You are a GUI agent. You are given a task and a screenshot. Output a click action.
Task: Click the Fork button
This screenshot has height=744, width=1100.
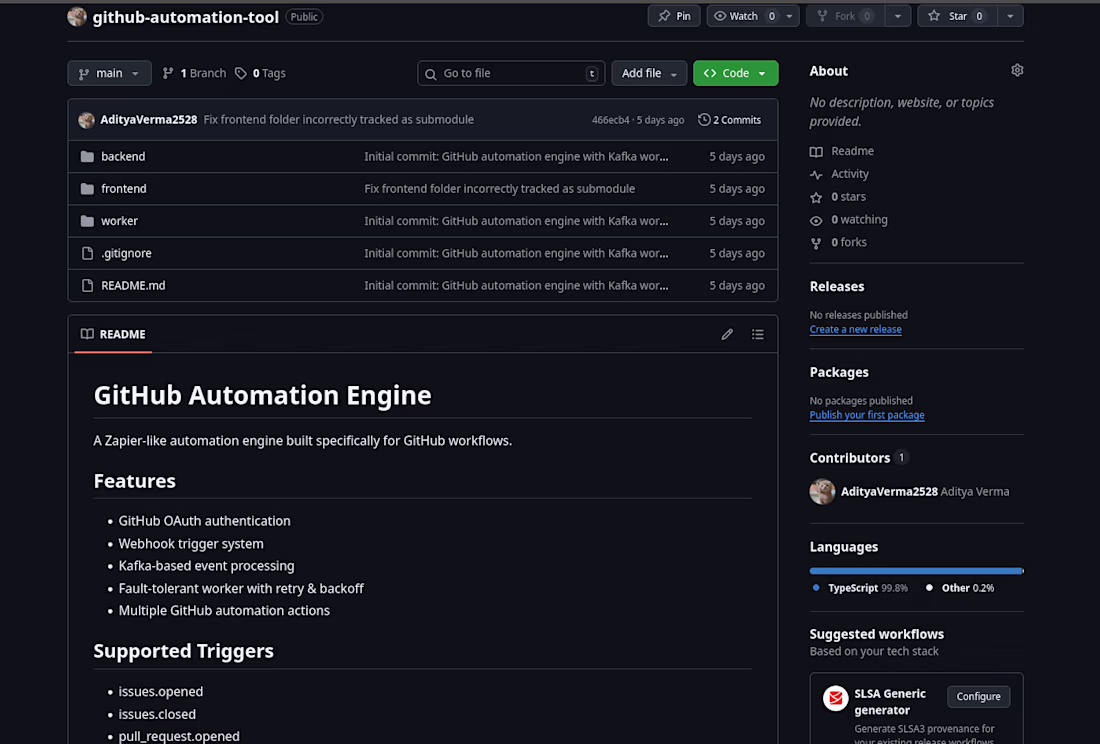coord(845,15)
